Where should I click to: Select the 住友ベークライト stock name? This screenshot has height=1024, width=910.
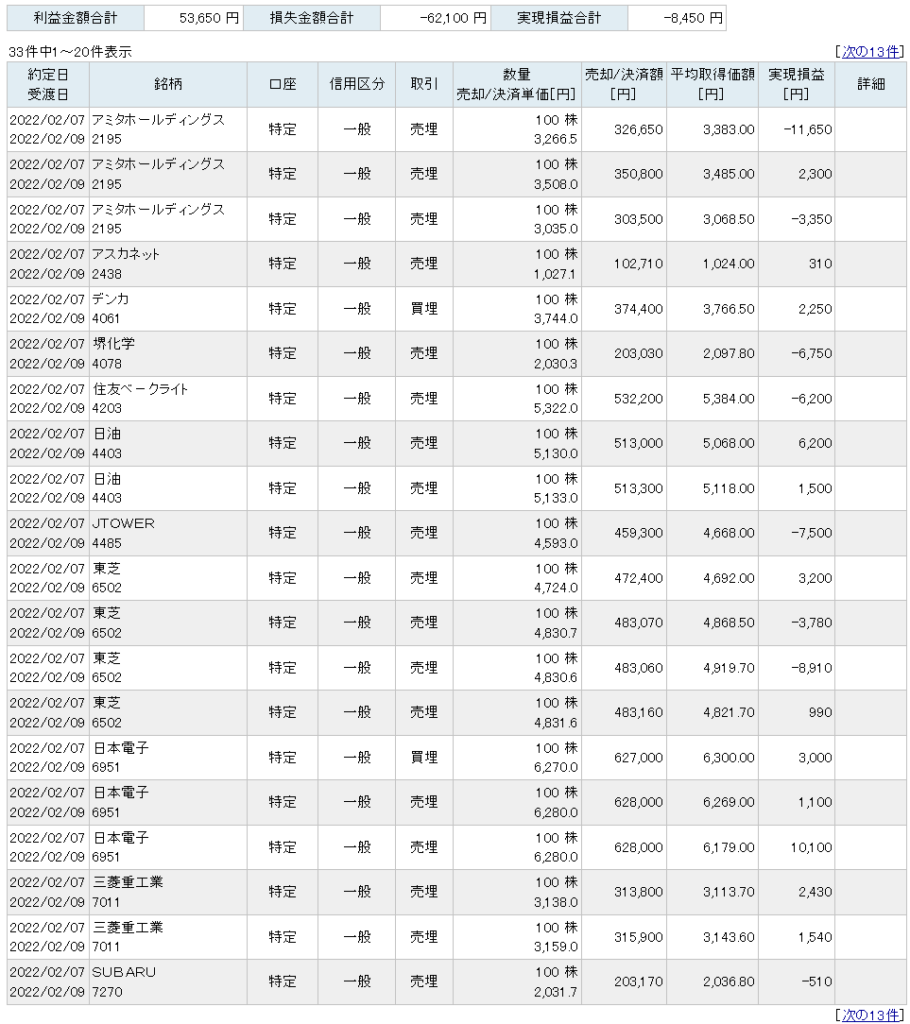(x=140, y=389)
